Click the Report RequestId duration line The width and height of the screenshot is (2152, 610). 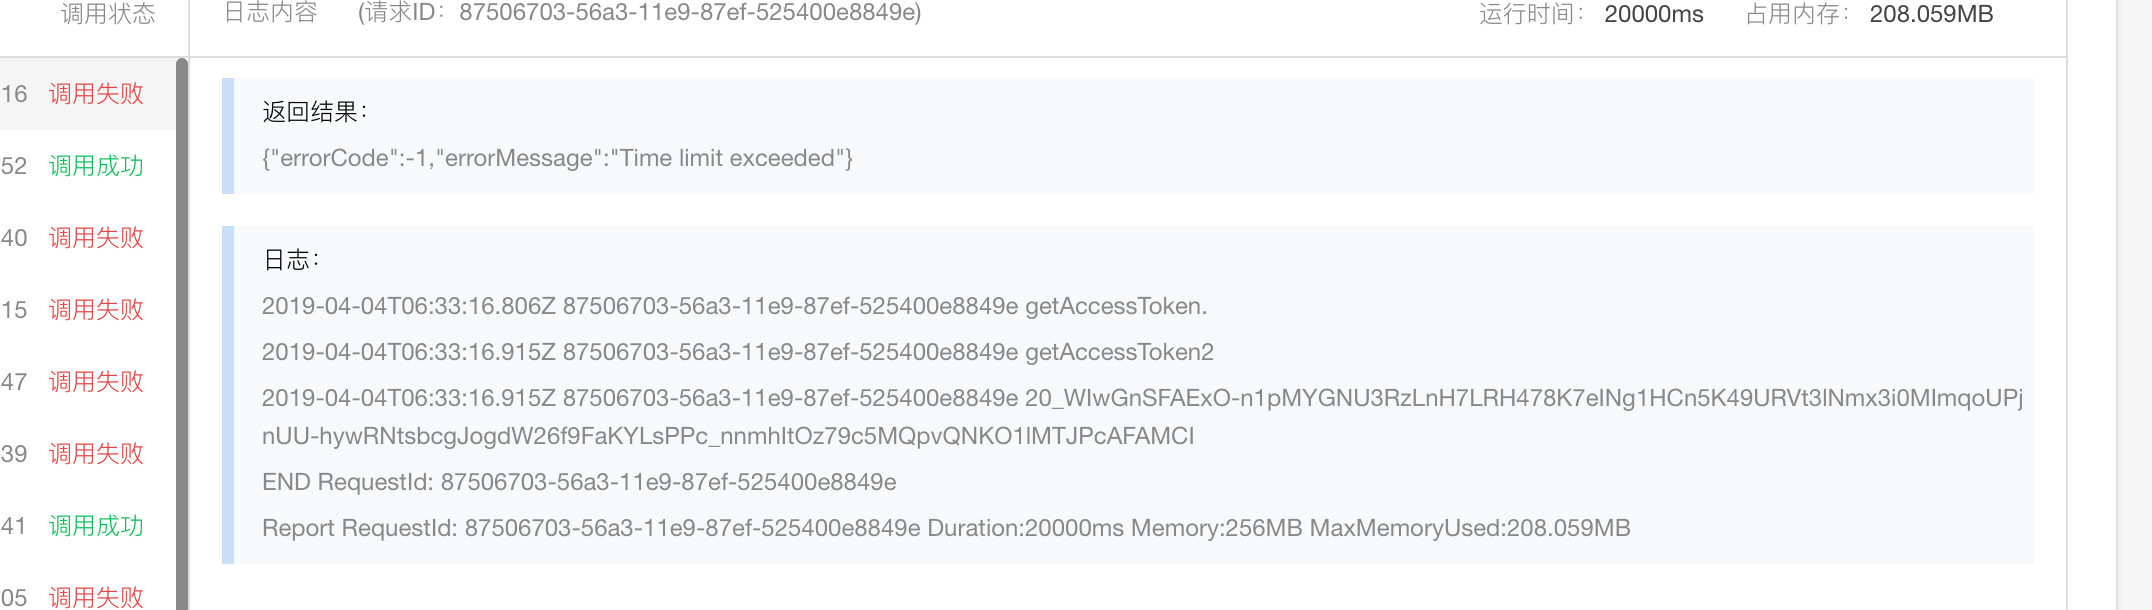pos(945,528)
